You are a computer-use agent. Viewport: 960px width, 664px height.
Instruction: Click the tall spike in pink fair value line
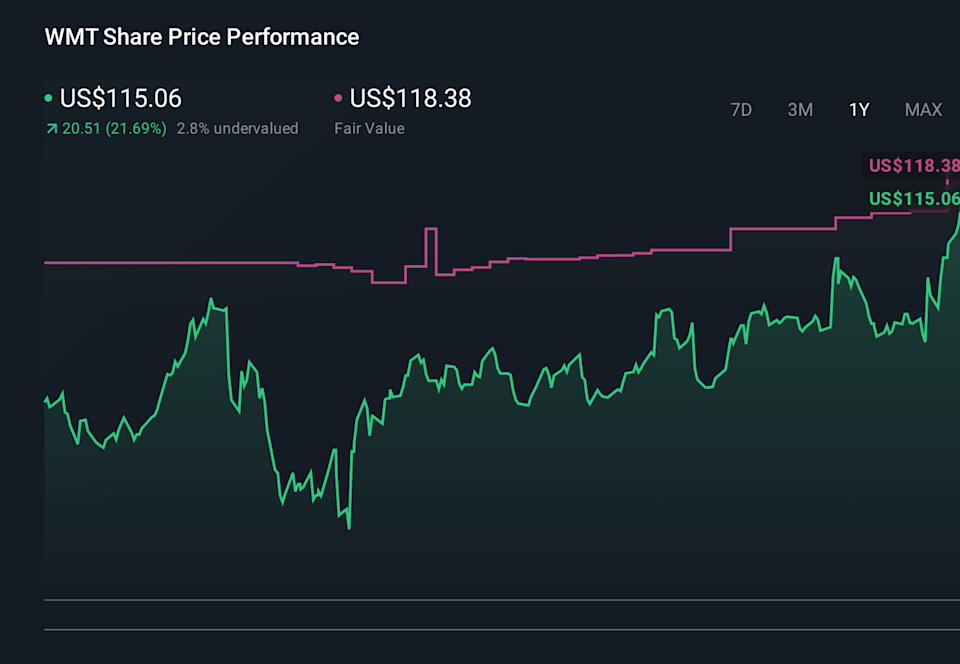431,231
